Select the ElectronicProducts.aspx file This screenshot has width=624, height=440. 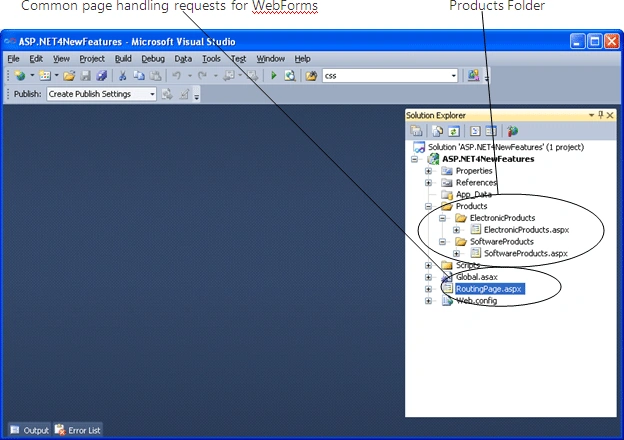tap(526, 230)
